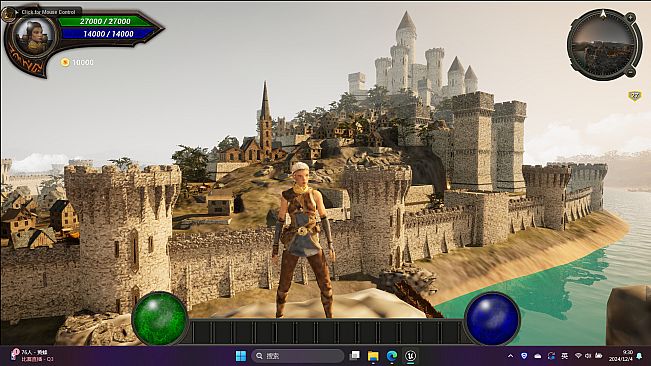Click the gold amount 10000
This screenshot has width=651, height=366.
pos(83,62)
